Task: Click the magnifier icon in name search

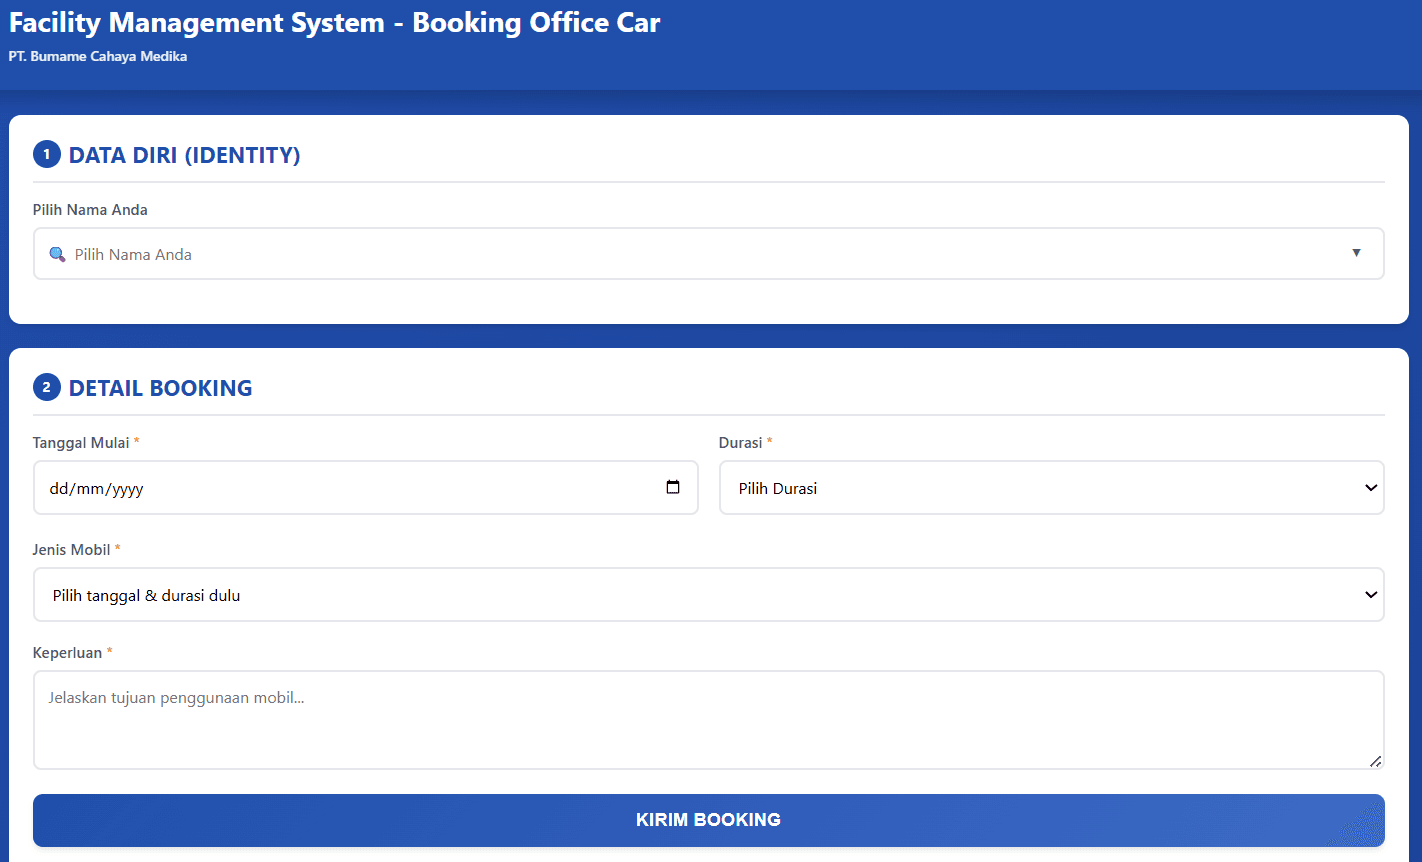Action: [x=57, y=254]
